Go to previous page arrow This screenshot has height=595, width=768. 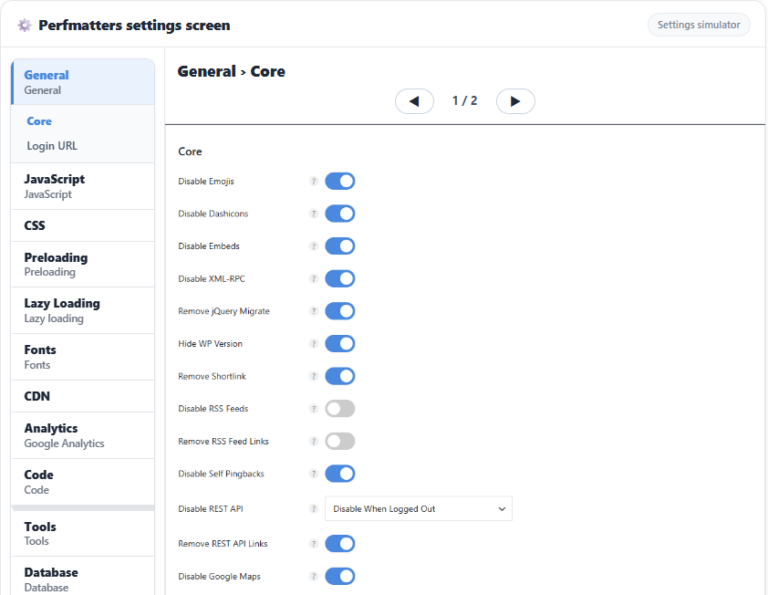point(414,101)
